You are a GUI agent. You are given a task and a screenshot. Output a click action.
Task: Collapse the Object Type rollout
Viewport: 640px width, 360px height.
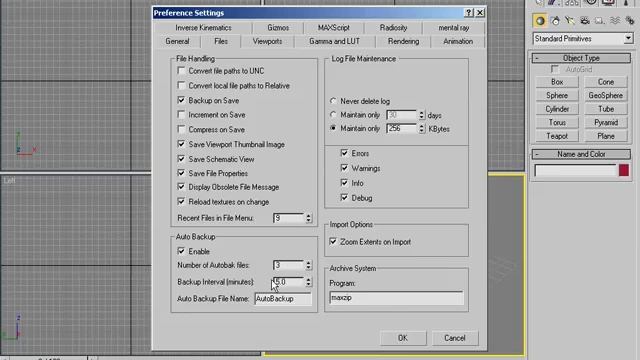click(581, 58)
